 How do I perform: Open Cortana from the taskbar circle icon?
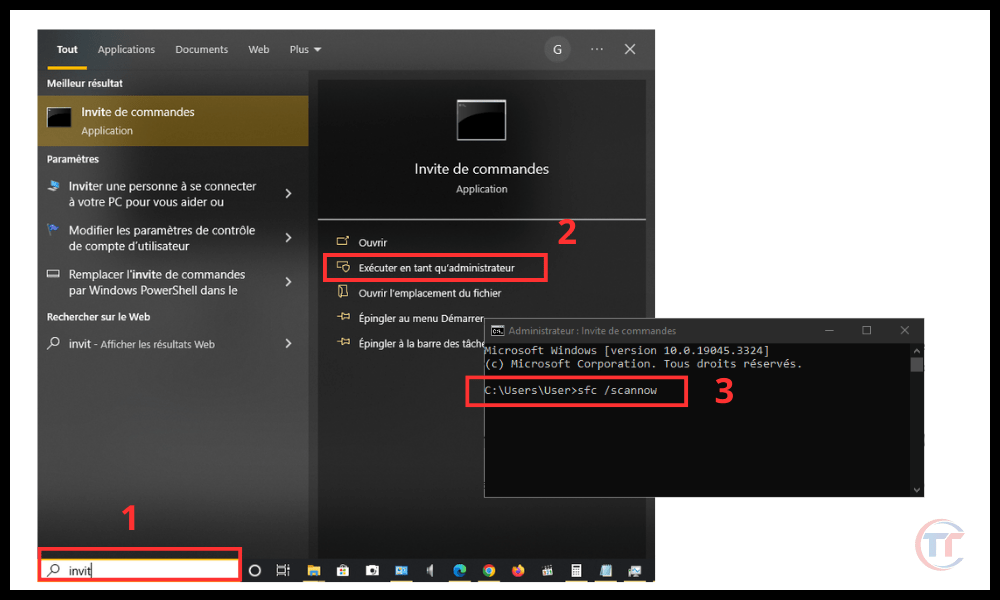click(x=254, y=571)
